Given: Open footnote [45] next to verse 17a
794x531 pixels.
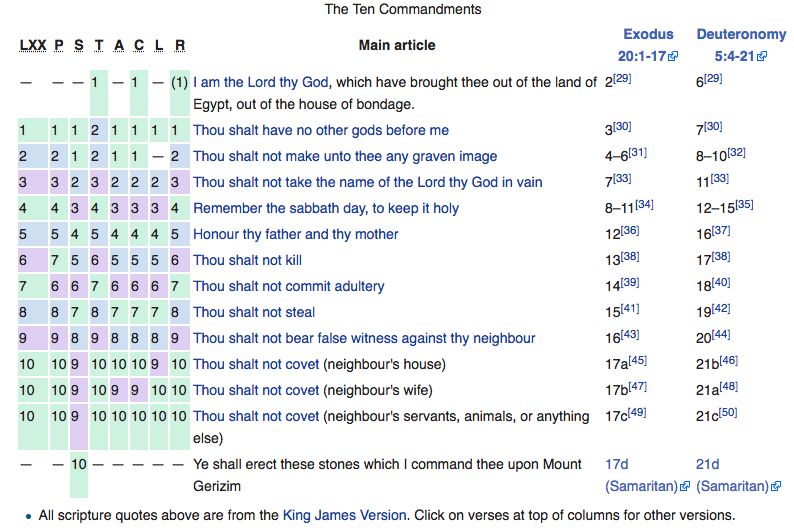Looking at the screenshot, I should [638, 360].
